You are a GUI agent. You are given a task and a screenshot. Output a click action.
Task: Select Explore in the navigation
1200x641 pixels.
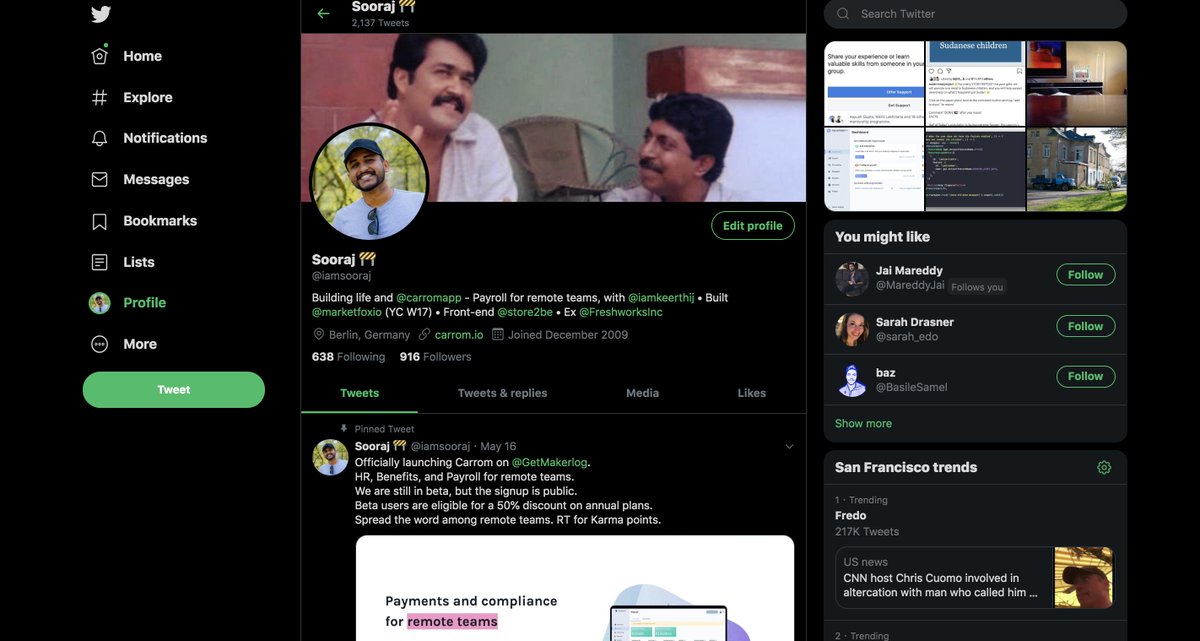point(148,97)
